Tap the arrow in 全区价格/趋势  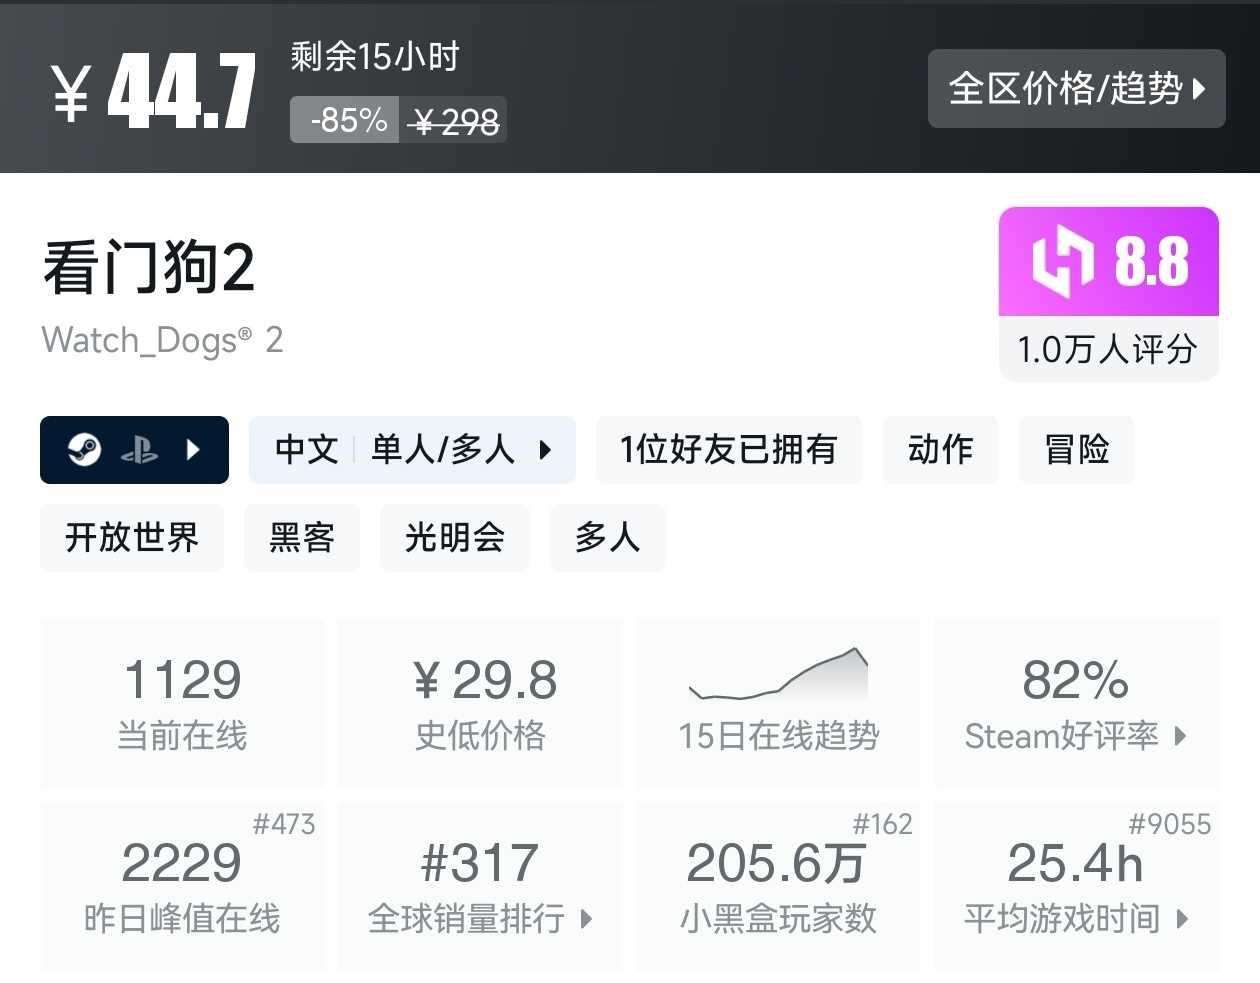(1199, 89)
